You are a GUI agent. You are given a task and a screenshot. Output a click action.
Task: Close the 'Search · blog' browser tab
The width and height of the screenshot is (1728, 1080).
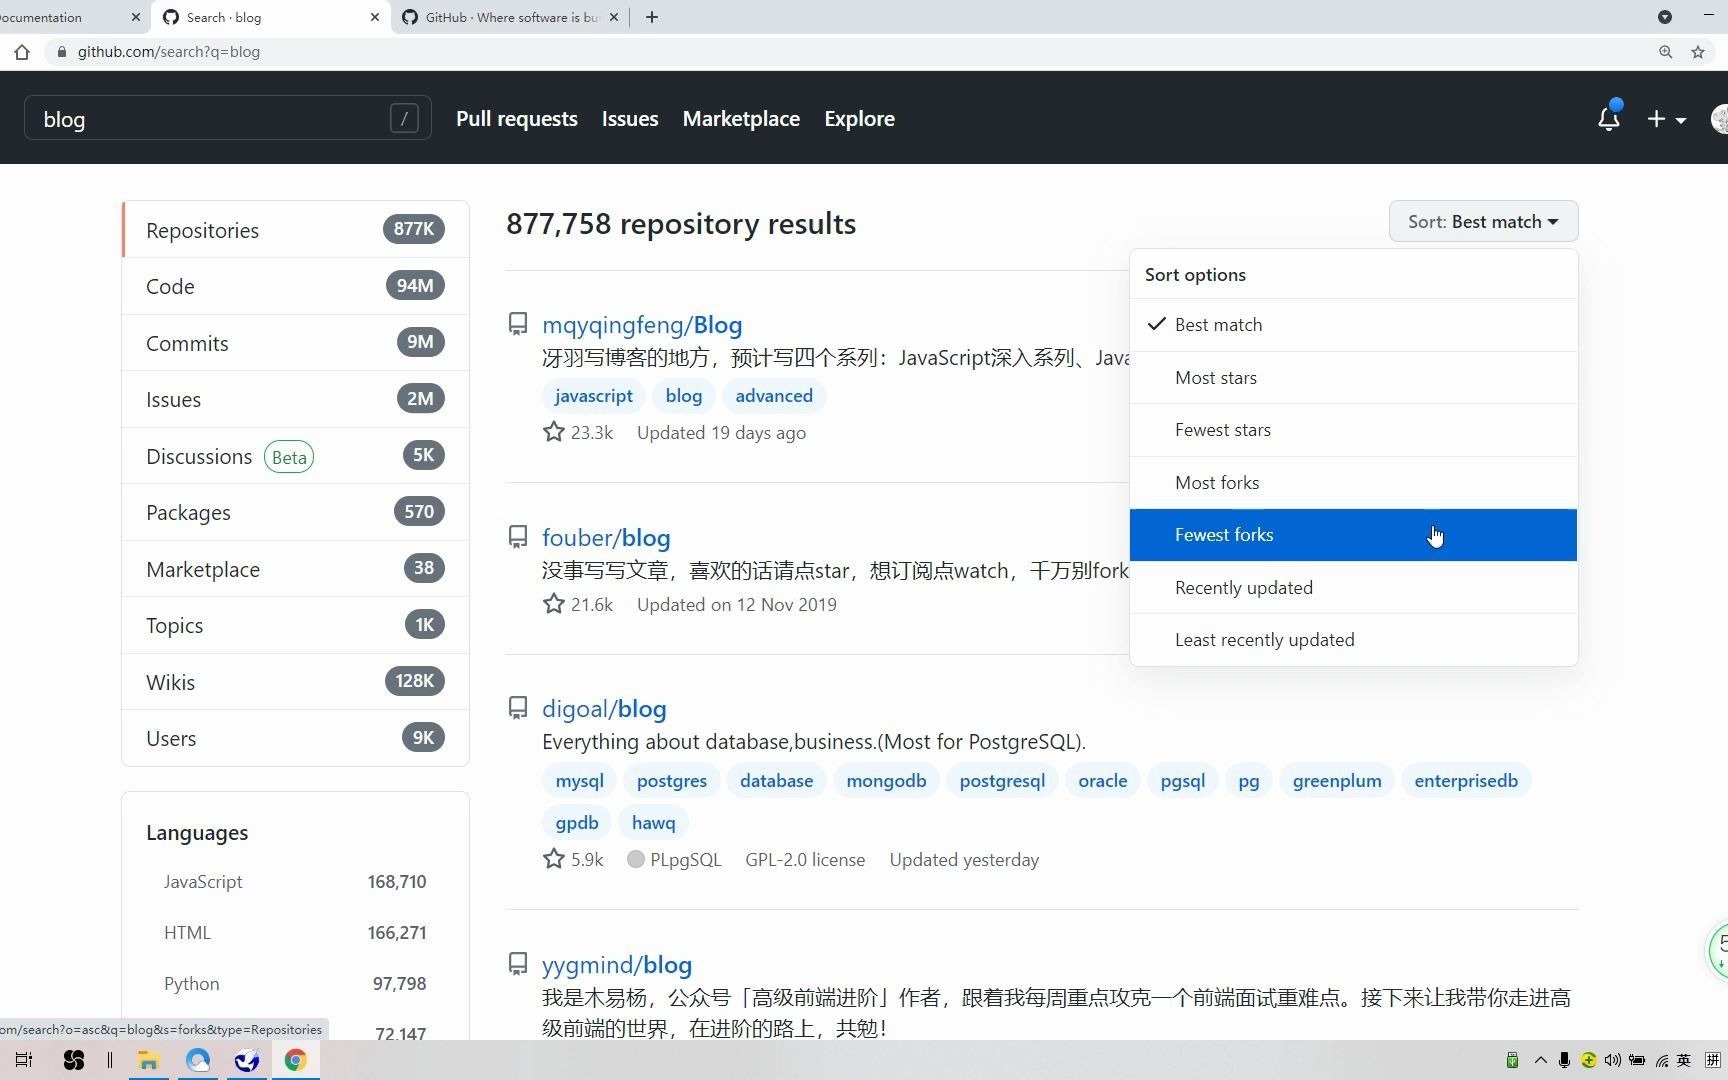pos(375,17)
